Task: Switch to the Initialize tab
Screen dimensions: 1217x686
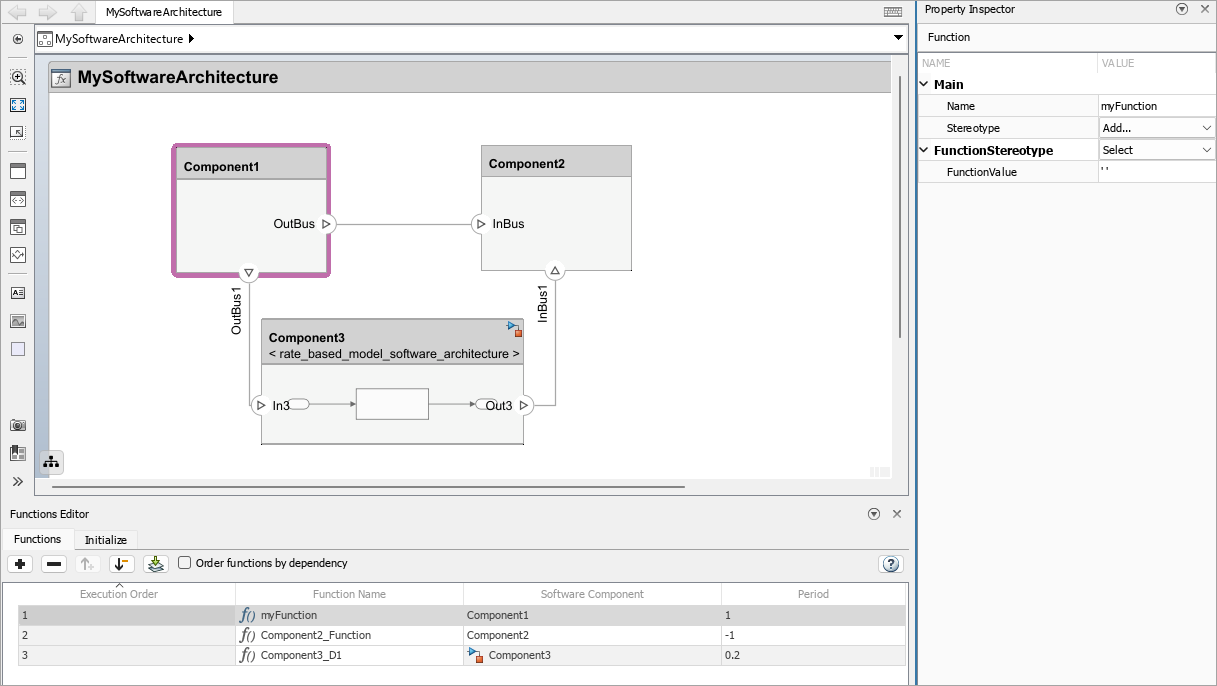Action: (105, 539)
